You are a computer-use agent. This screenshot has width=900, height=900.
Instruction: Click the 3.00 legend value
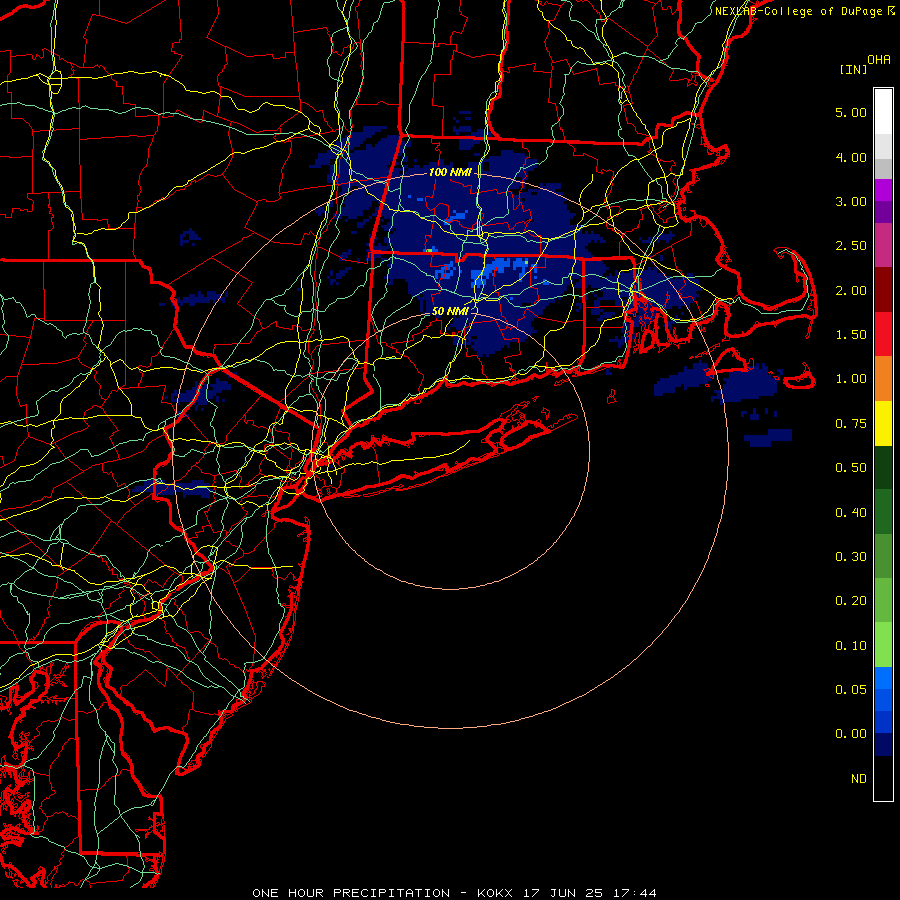[x=851, y=201]
